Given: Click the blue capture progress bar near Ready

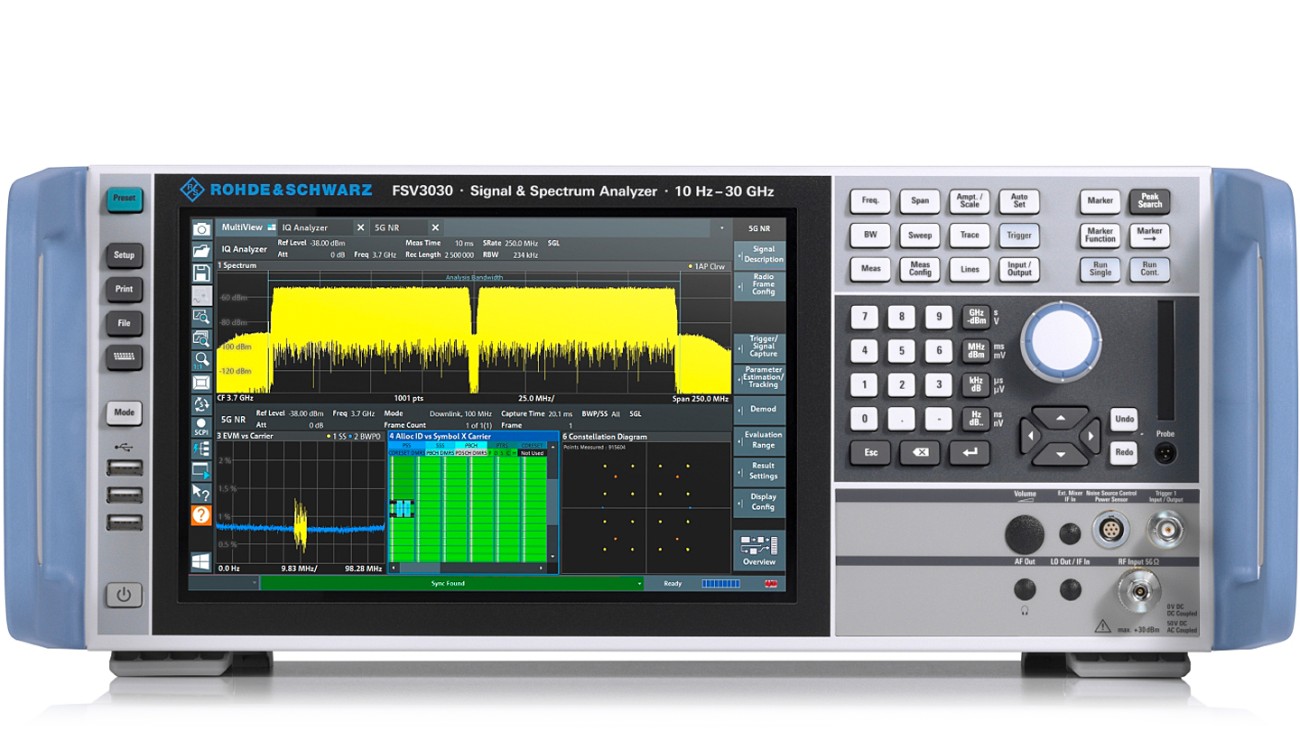Looking at the screenshot, I should pyautogui.click(x=719, y=581).
